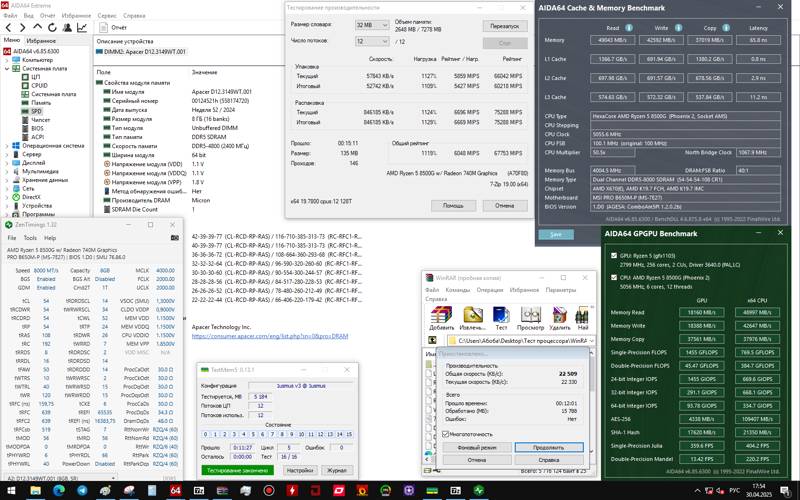Select the SPD item in AIDA64 tree

(x=36, y=111)
